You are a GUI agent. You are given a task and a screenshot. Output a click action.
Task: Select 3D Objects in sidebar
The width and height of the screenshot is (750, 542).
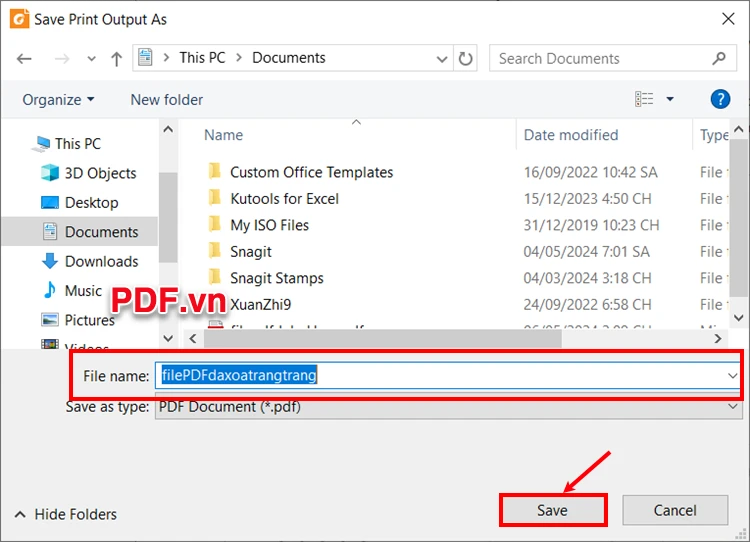pyautogui.click(x=100, y=173)
